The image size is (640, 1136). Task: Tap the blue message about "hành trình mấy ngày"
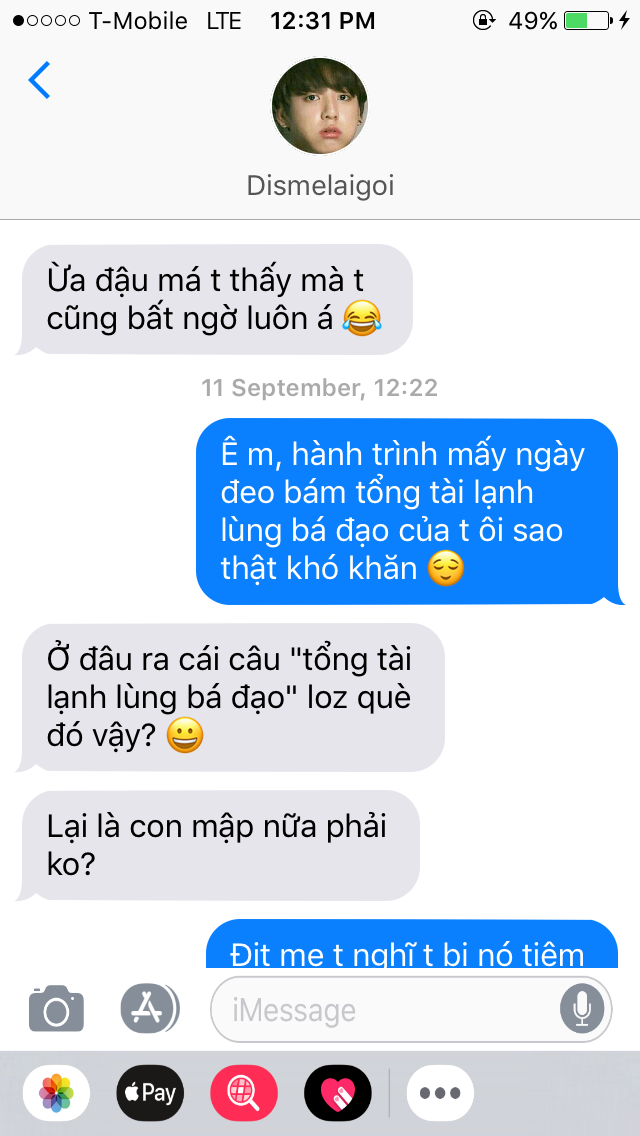coord(410,511)
